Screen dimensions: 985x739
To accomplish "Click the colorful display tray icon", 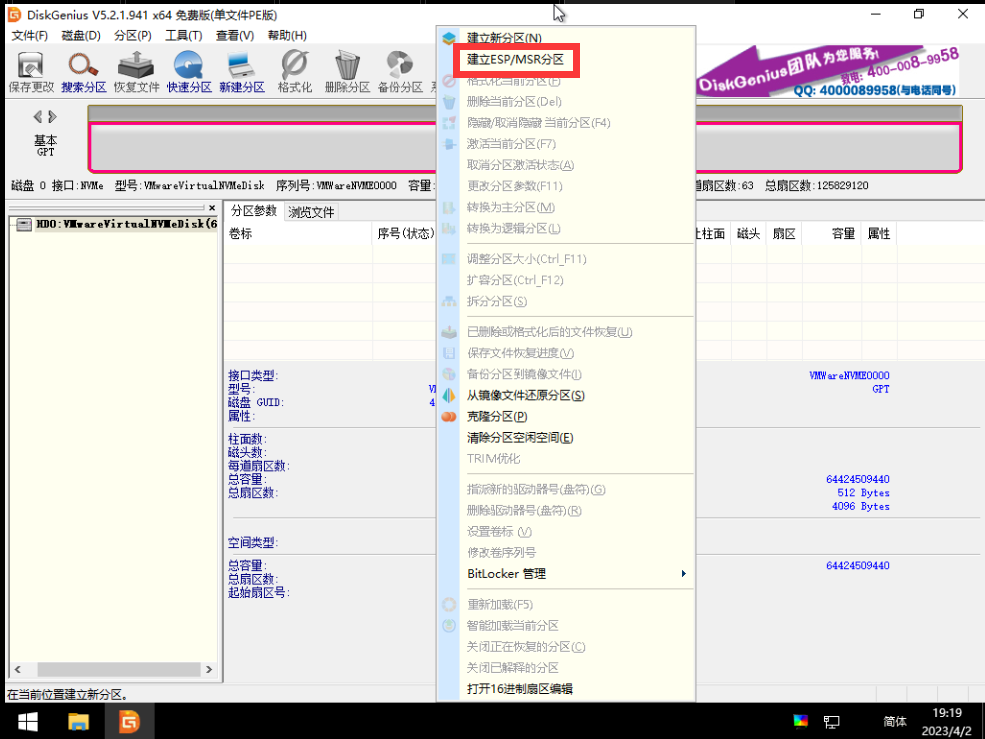I will pos(800,721).
